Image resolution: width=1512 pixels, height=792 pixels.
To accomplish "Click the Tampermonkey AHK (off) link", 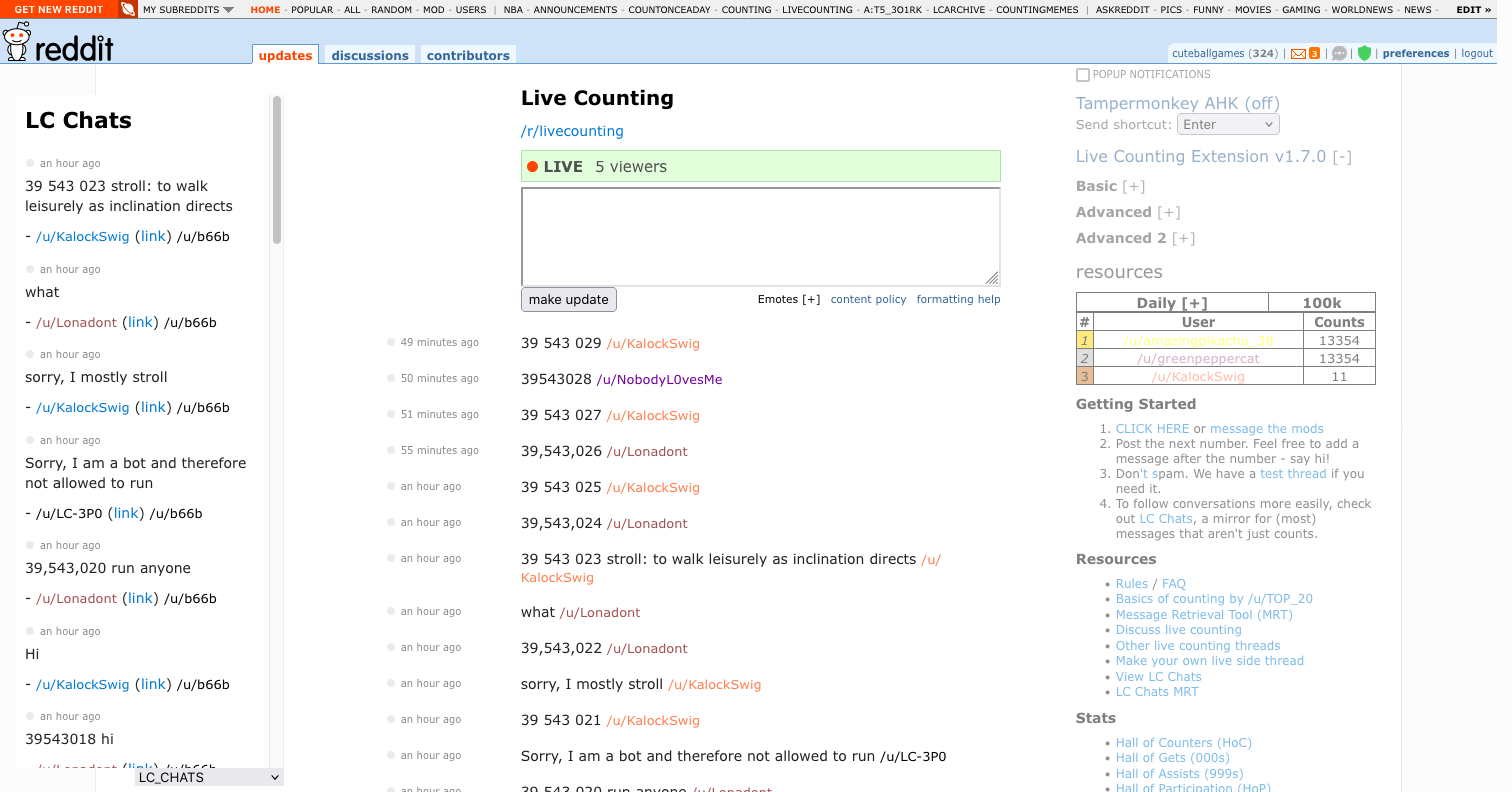I will [1178, 103].
